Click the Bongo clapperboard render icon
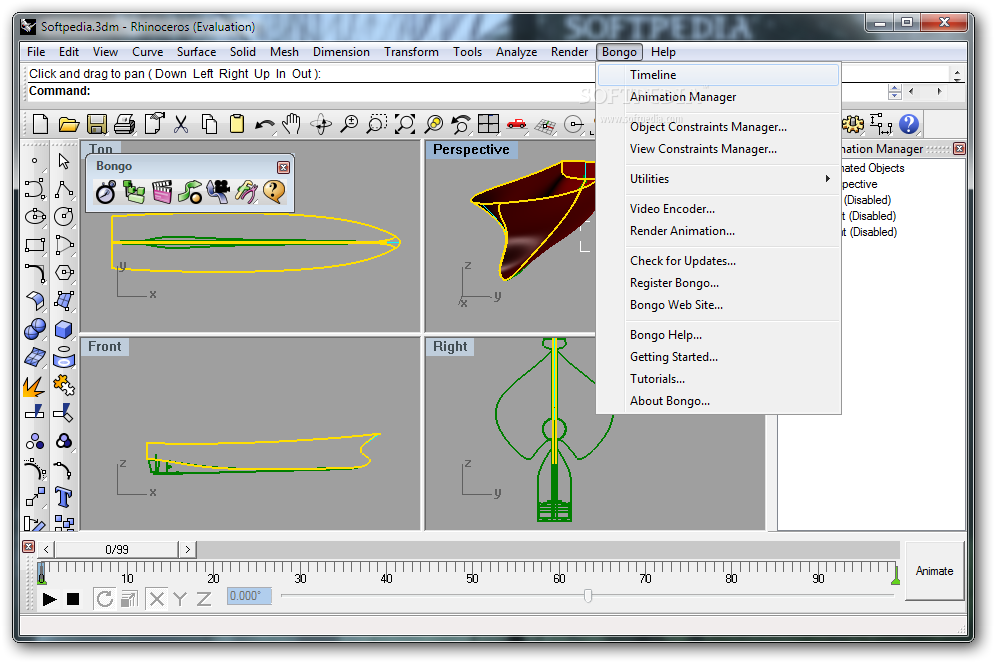 point(162,192)
